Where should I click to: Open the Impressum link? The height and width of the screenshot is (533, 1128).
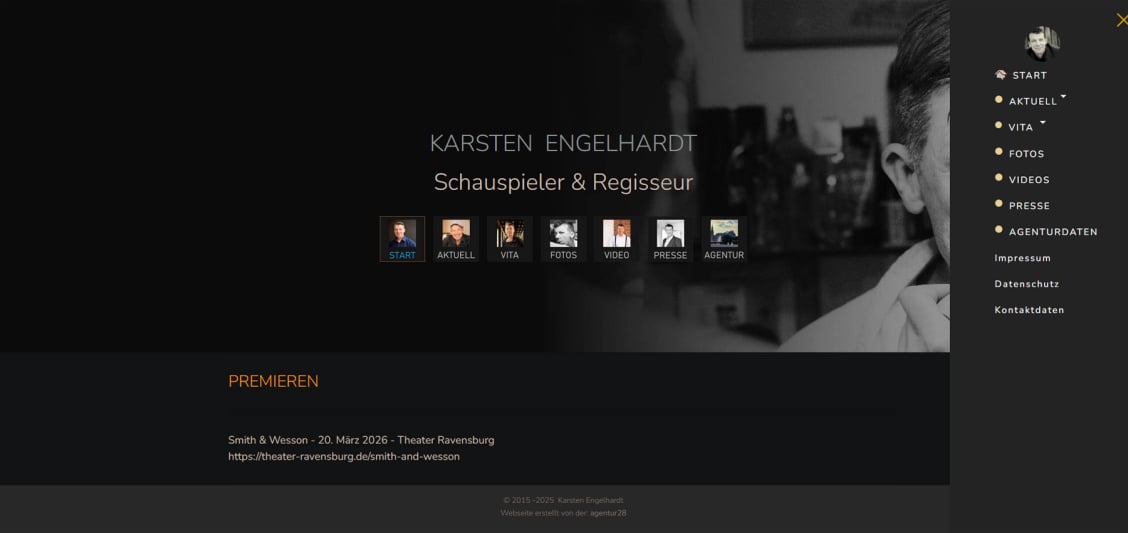coord(1022,258)
